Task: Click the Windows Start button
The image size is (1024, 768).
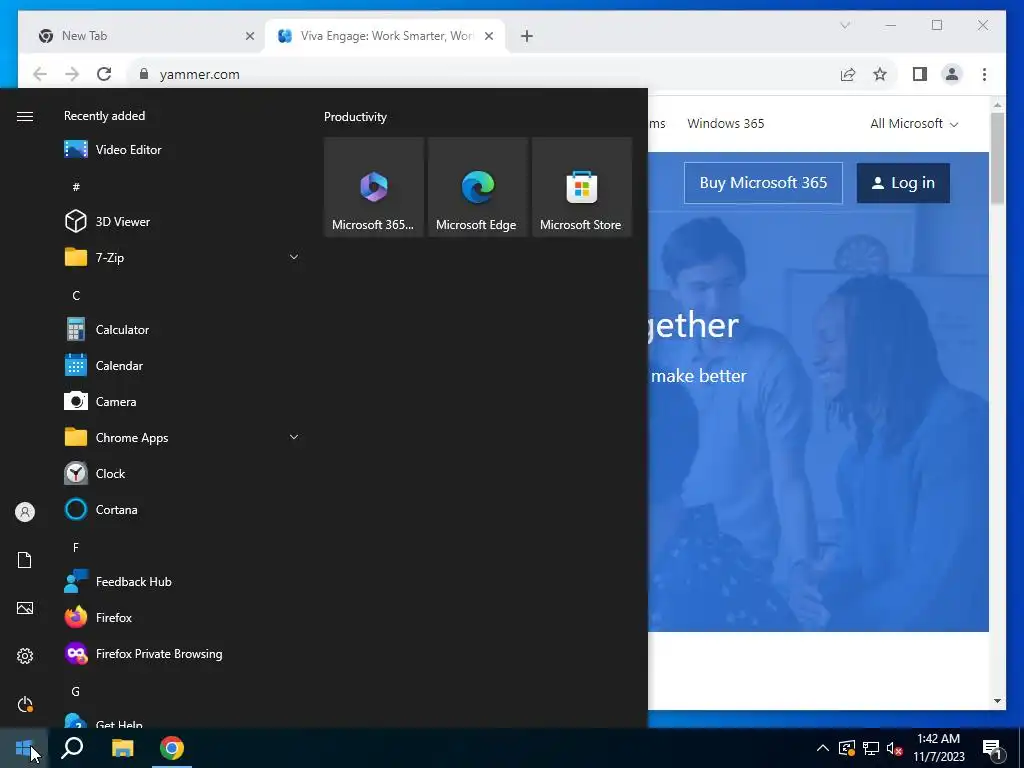Action: coord(24,748)
